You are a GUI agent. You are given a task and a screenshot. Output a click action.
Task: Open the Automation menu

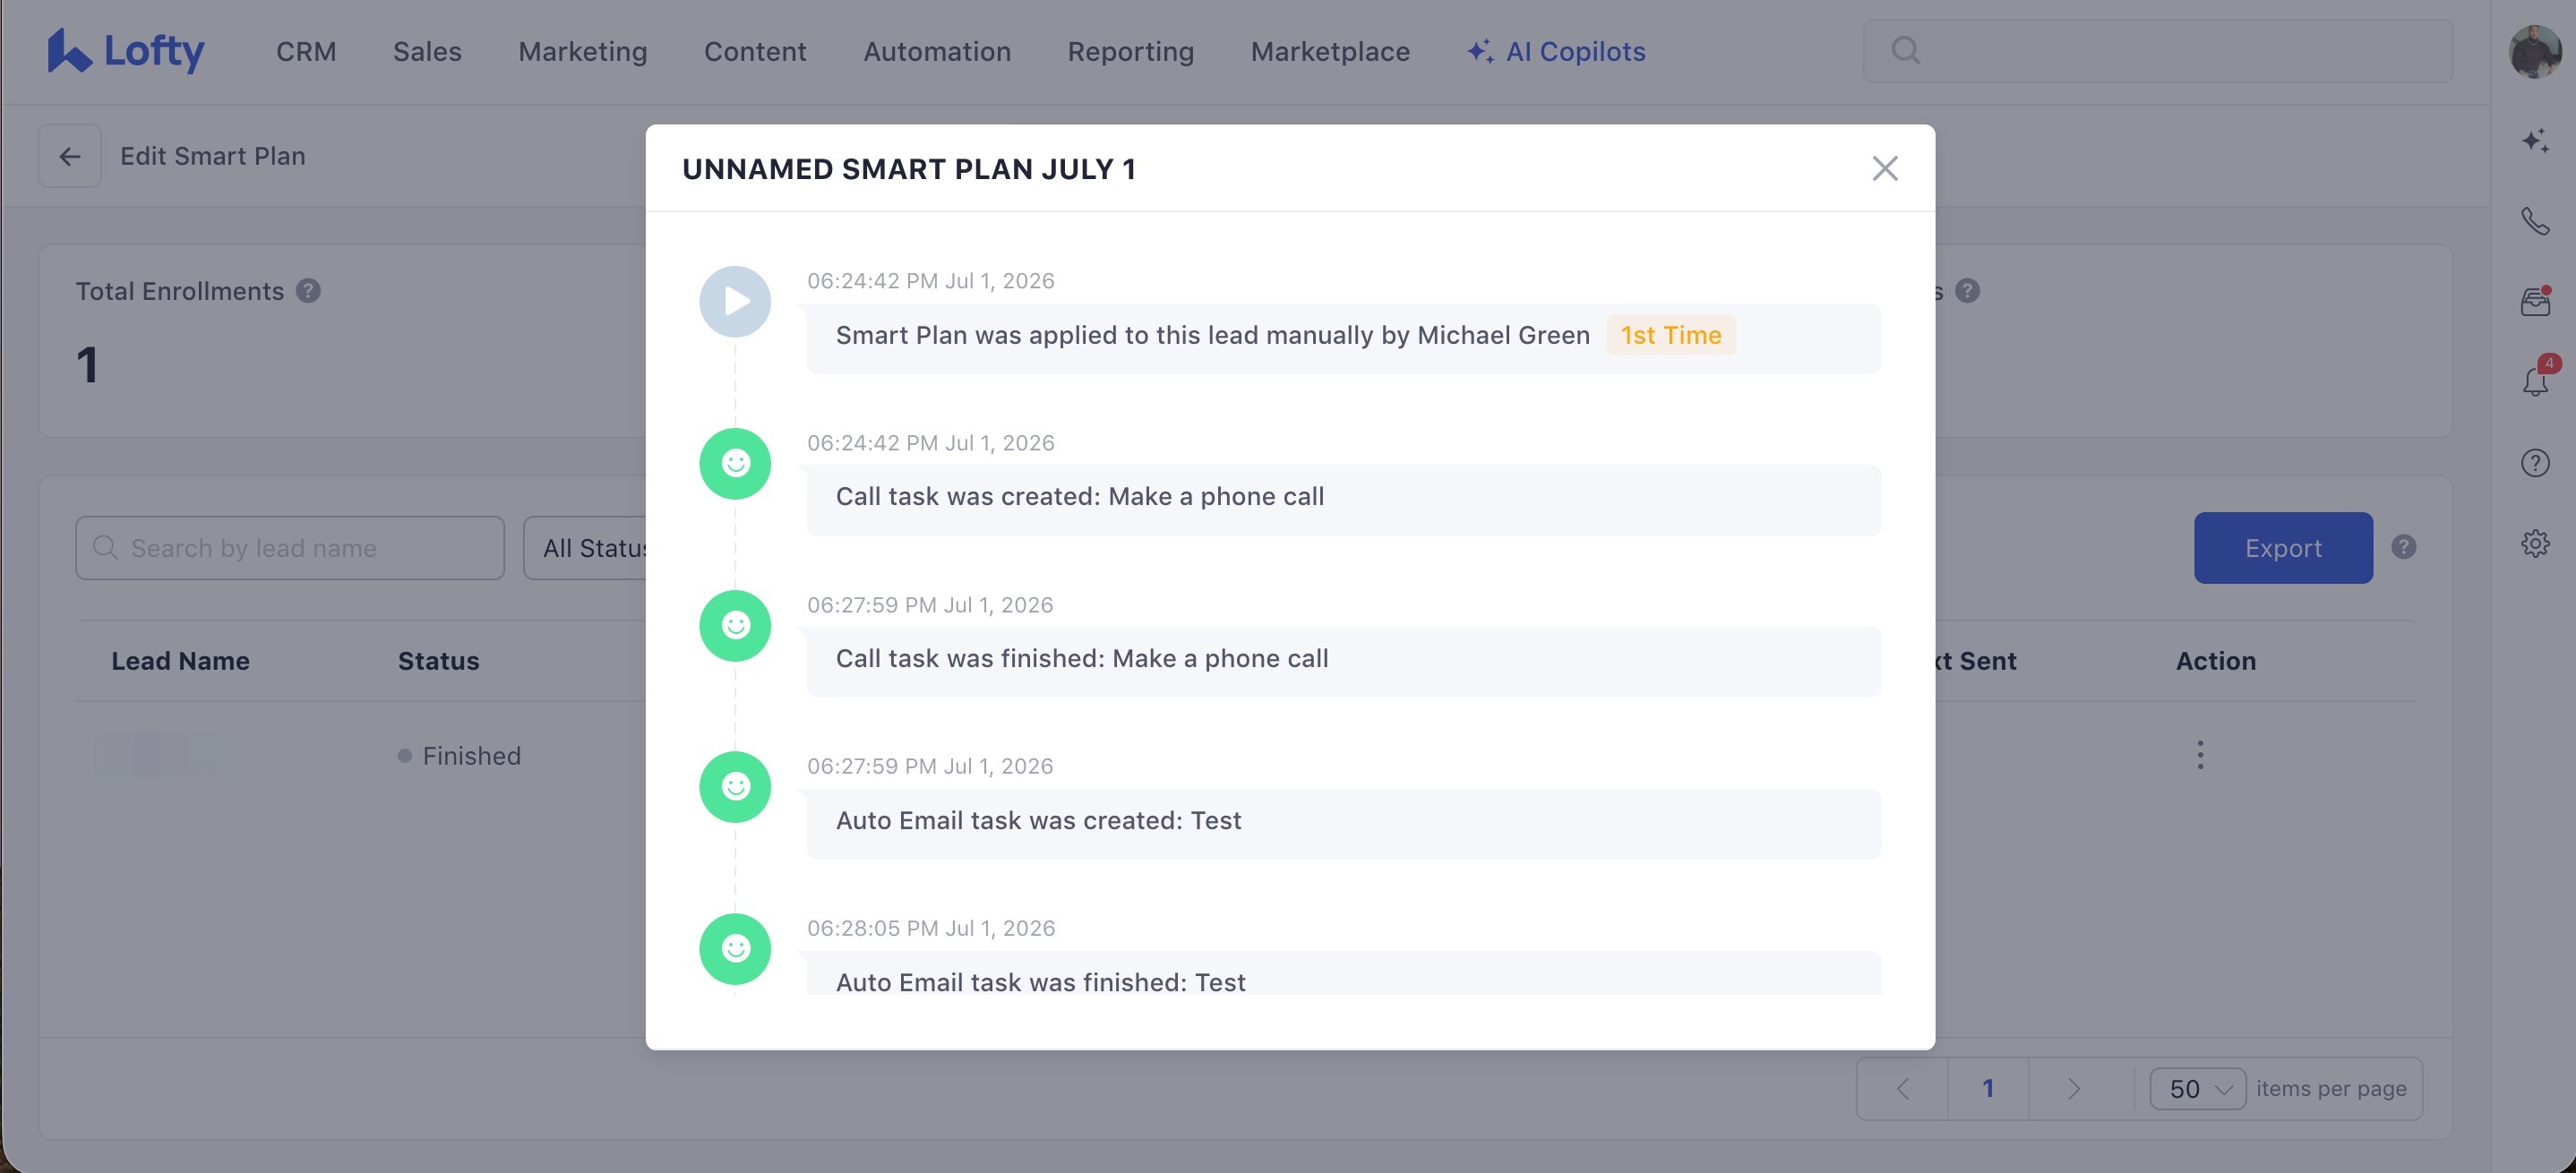tap(936, 51)
